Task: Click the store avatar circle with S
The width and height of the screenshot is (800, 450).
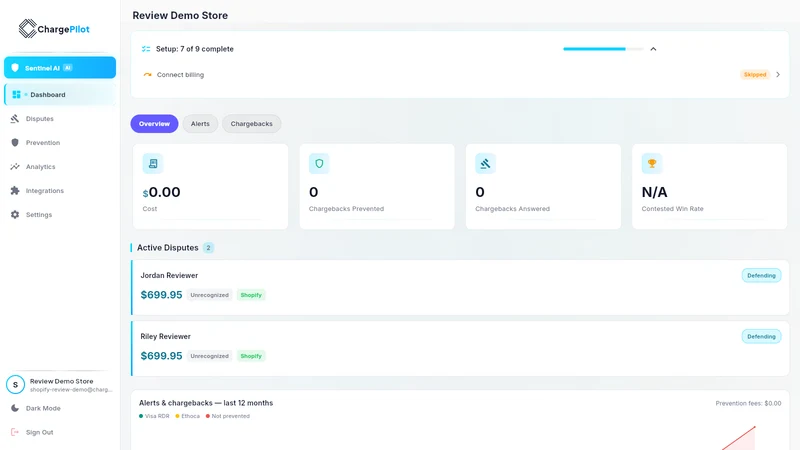Action: tap(15, 385)
